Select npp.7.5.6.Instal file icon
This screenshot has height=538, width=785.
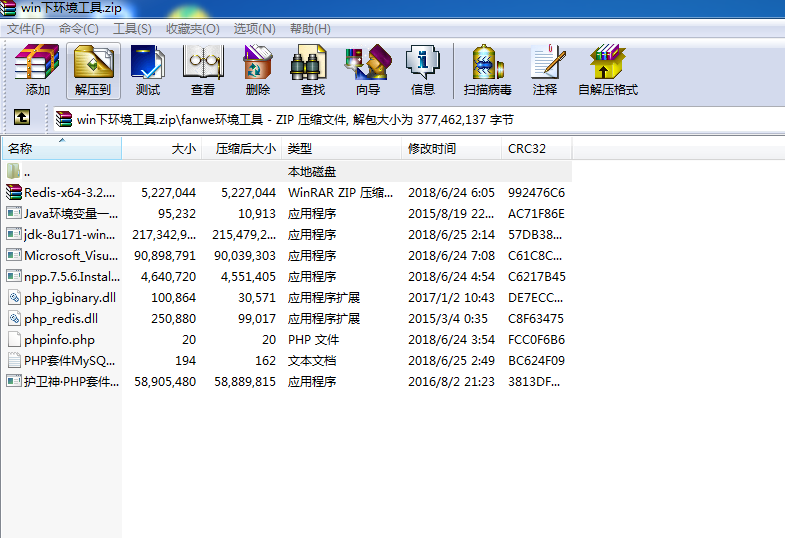point(14,276)
